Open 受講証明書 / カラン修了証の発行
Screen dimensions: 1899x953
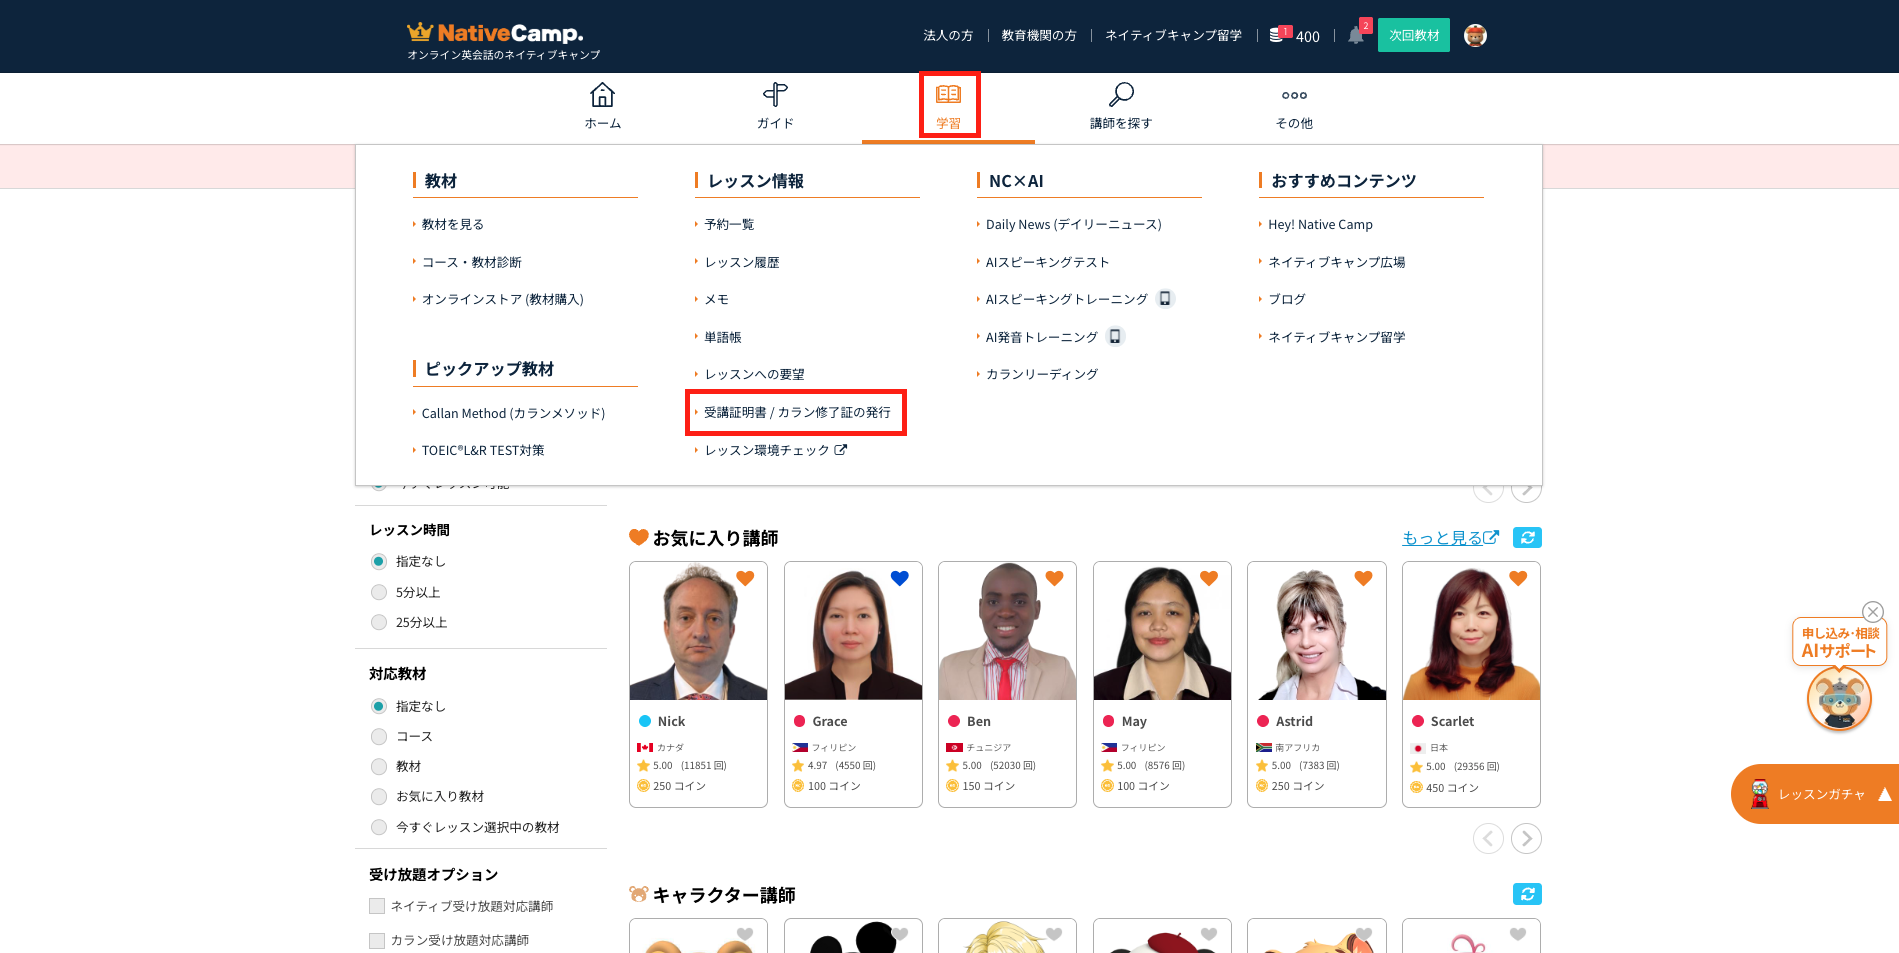click(796, 412)
